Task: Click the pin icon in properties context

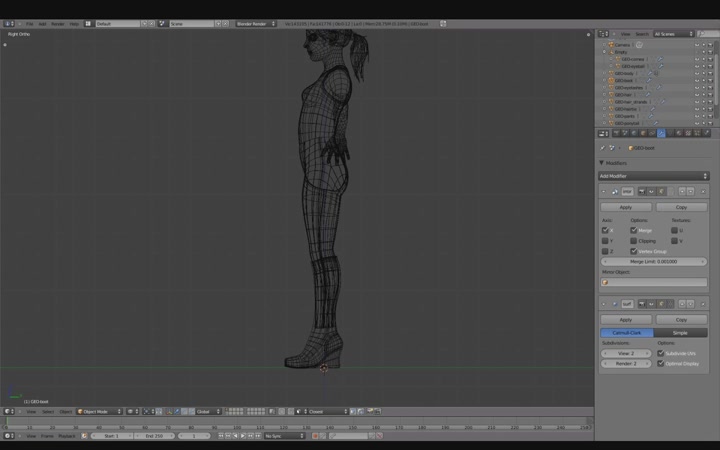Action: pyautogui.click(x=602, y=148)
